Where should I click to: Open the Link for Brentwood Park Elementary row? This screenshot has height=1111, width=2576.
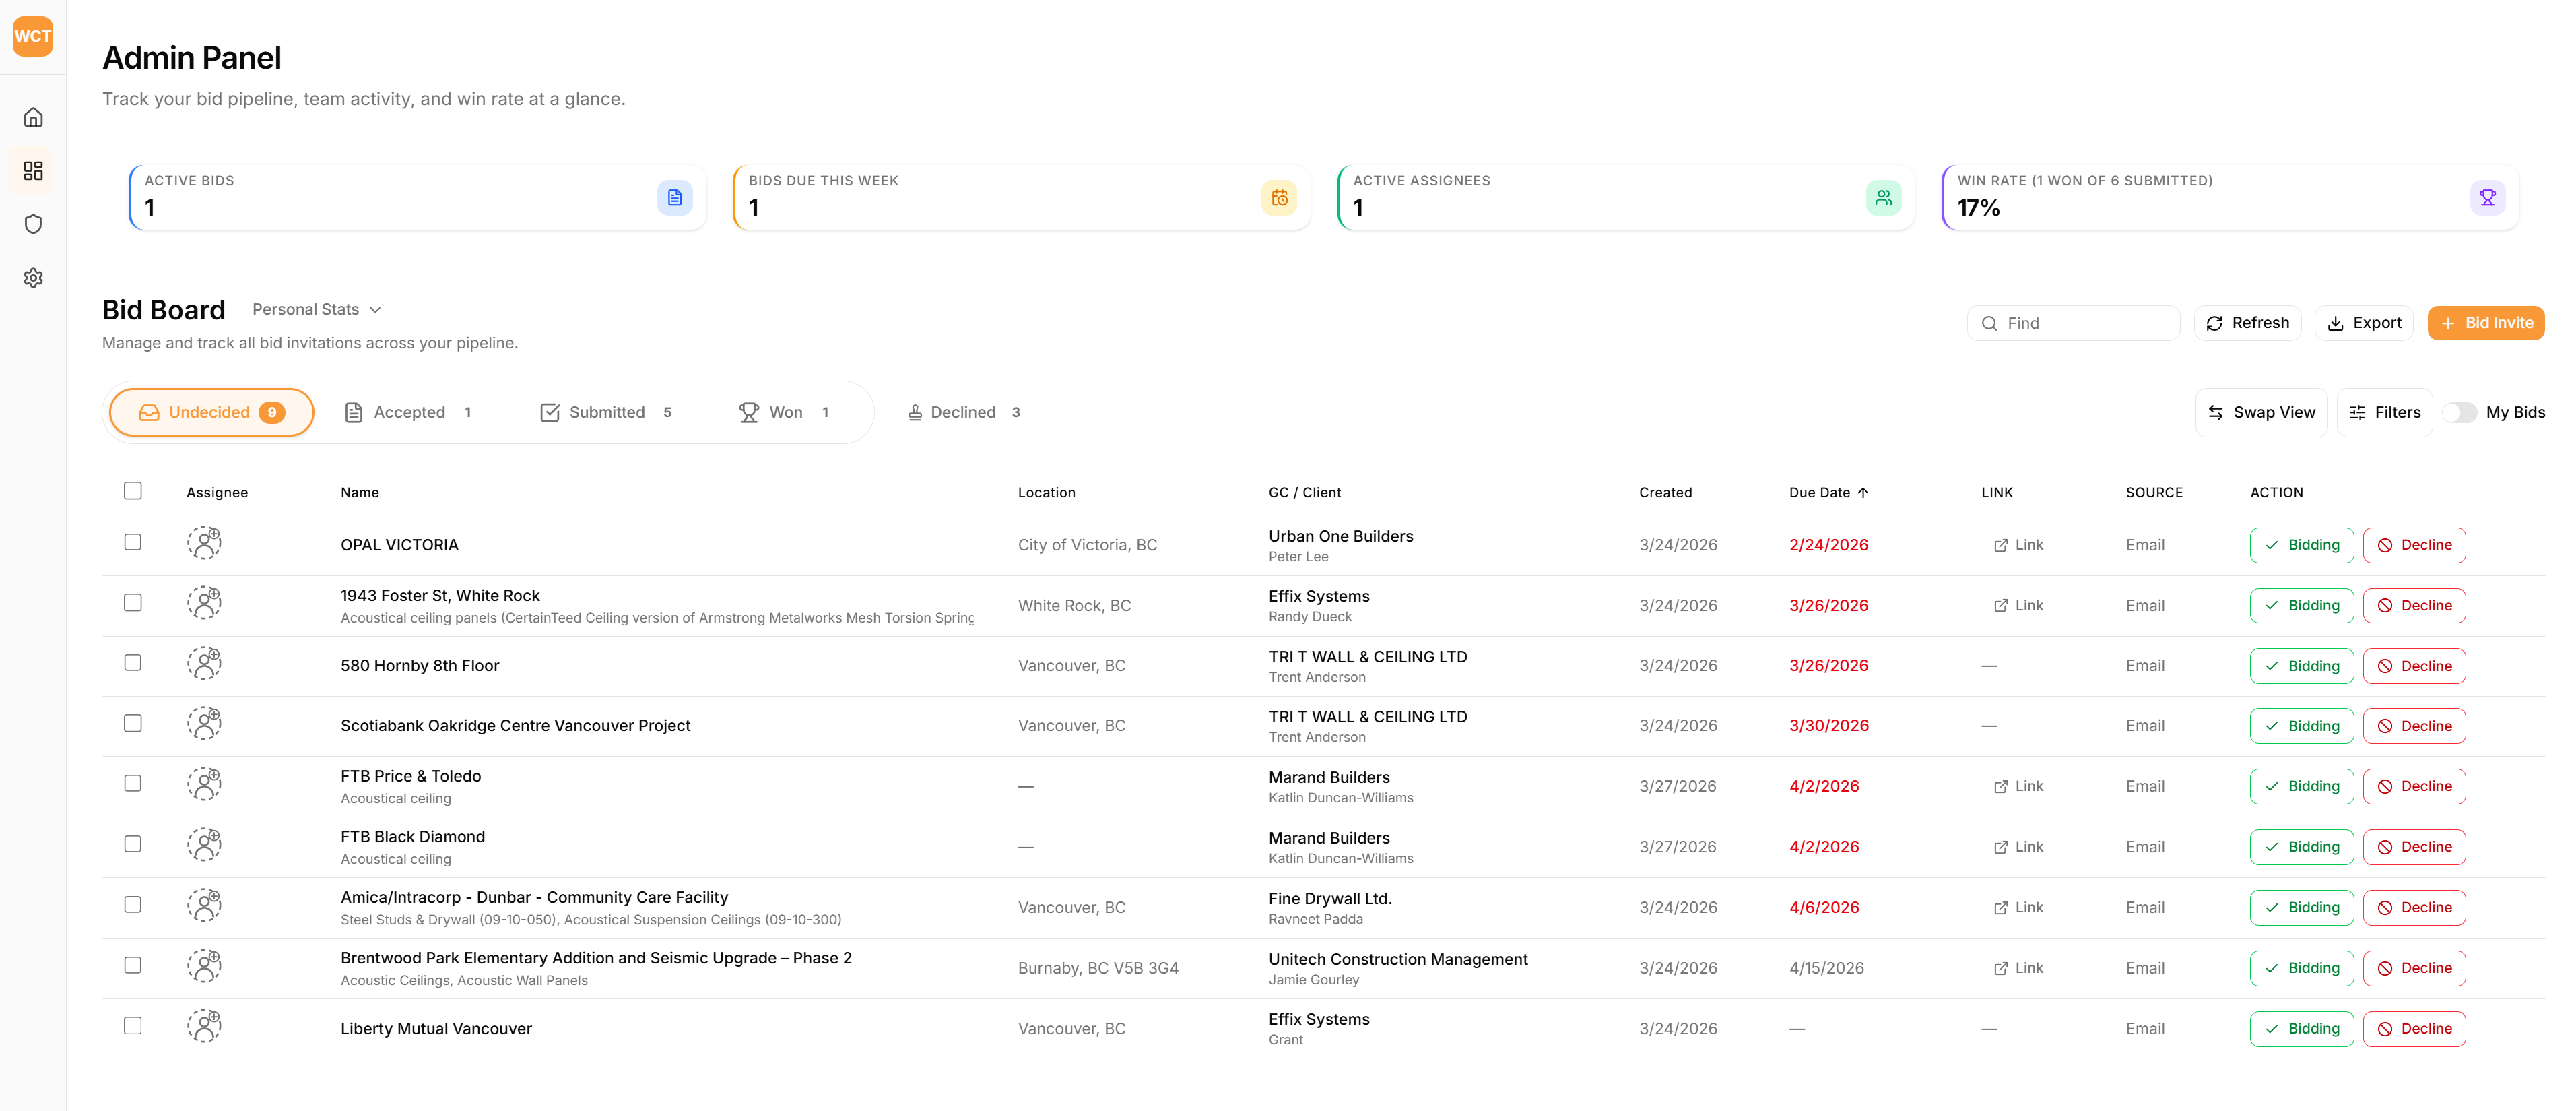pyautogui.click(x=2018, y=967)
